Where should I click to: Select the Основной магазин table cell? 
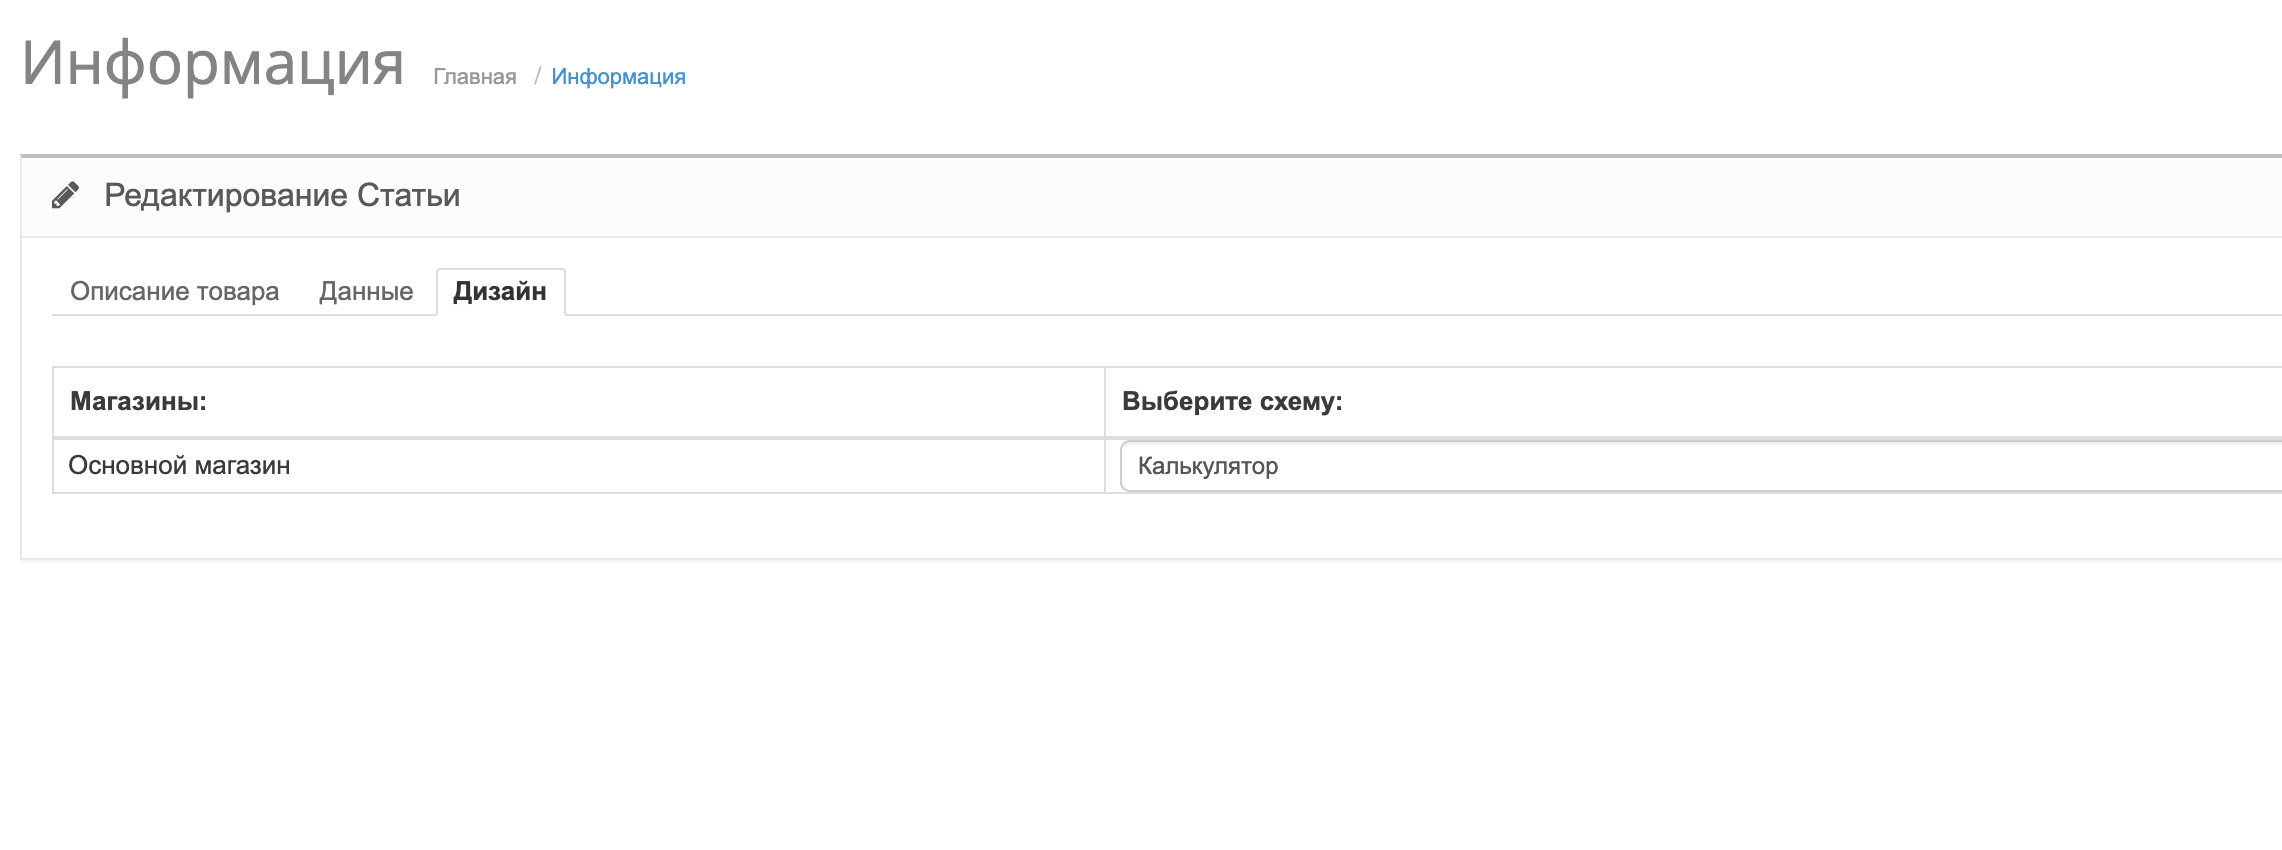pyautogui.click(x=579, y=466)
